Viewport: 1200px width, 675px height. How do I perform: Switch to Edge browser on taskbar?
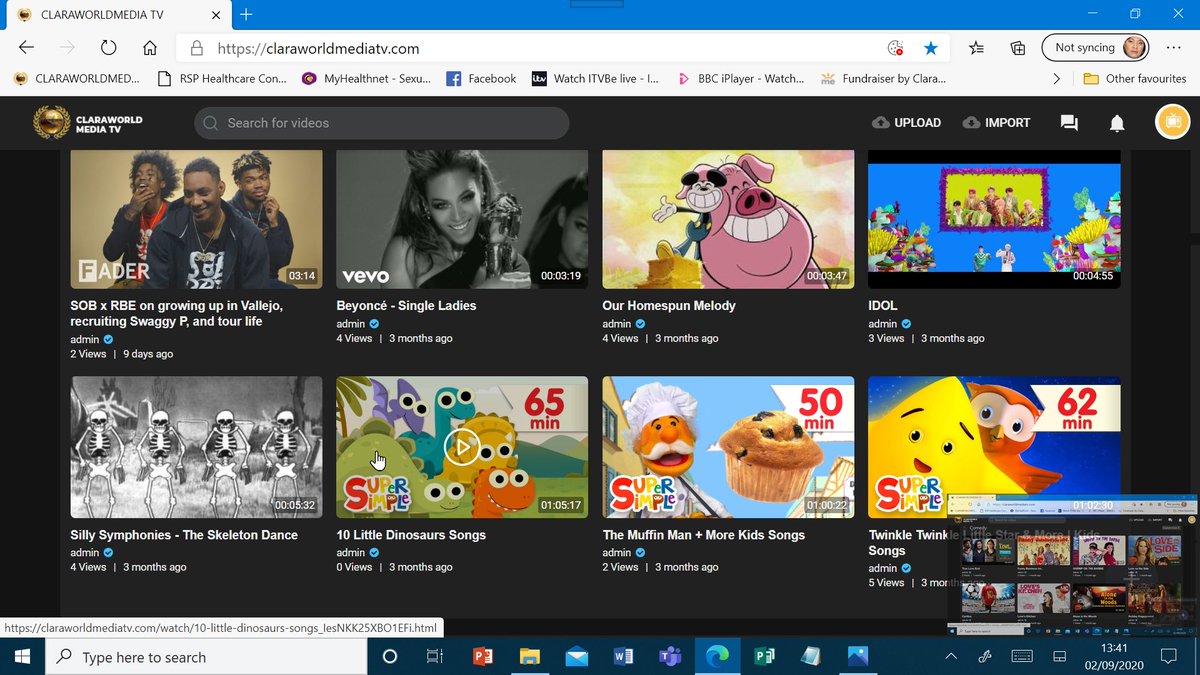tap(717, 657)
